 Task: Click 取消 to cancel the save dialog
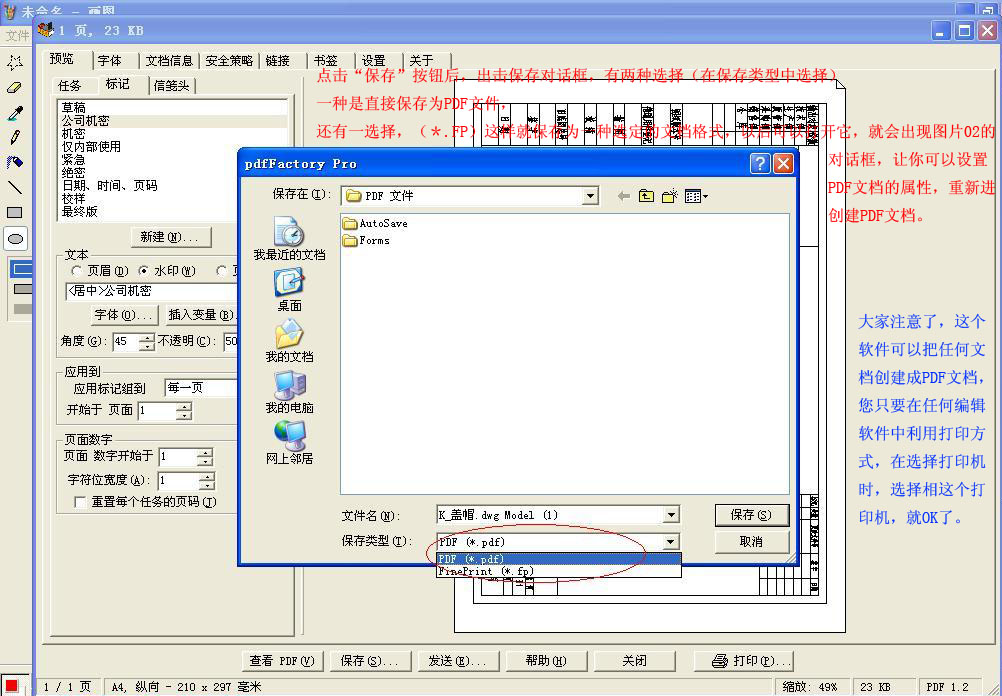coord(752,542)
